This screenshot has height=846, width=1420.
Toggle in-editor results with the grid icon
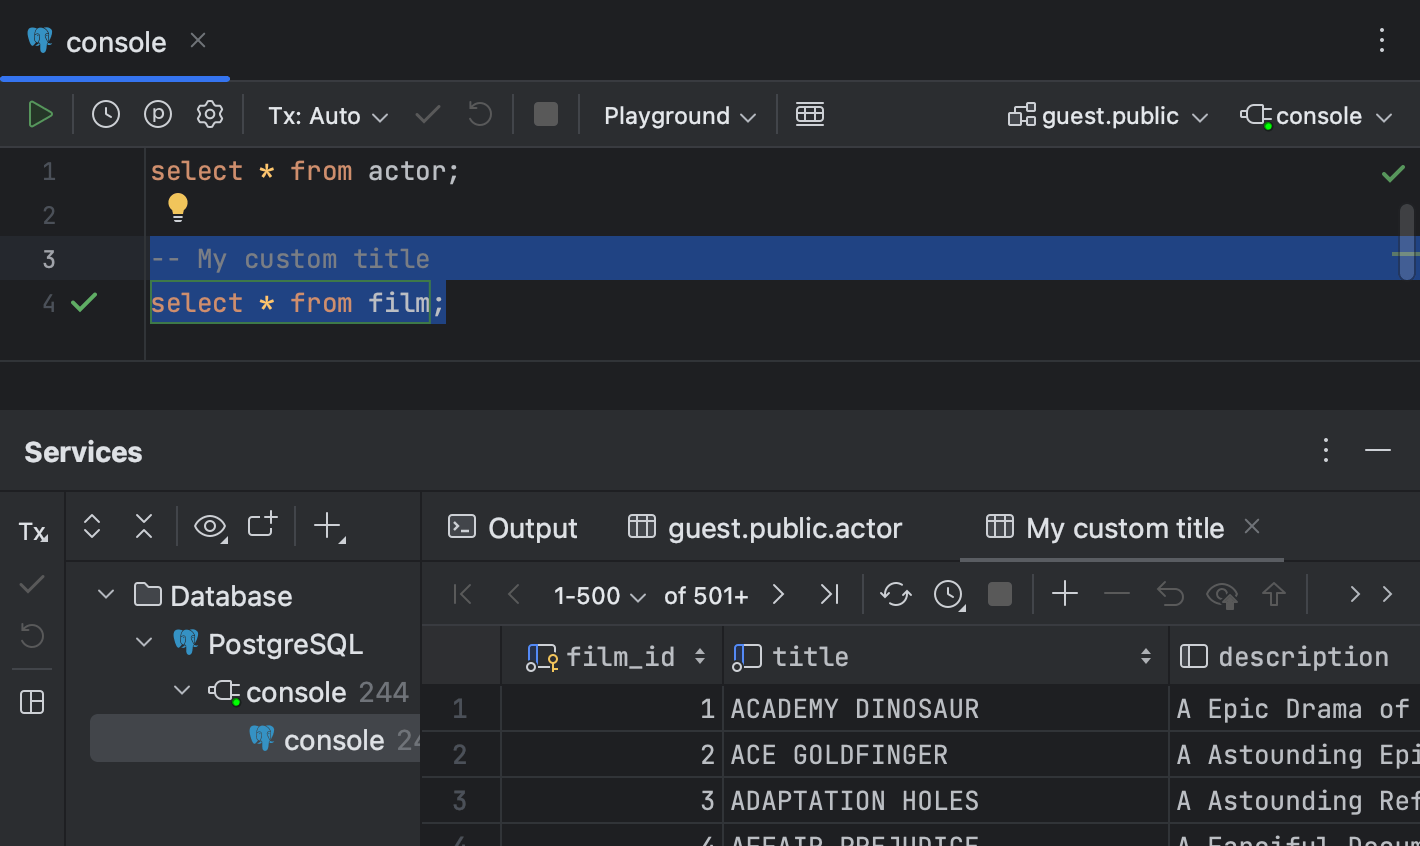point(810,114)
